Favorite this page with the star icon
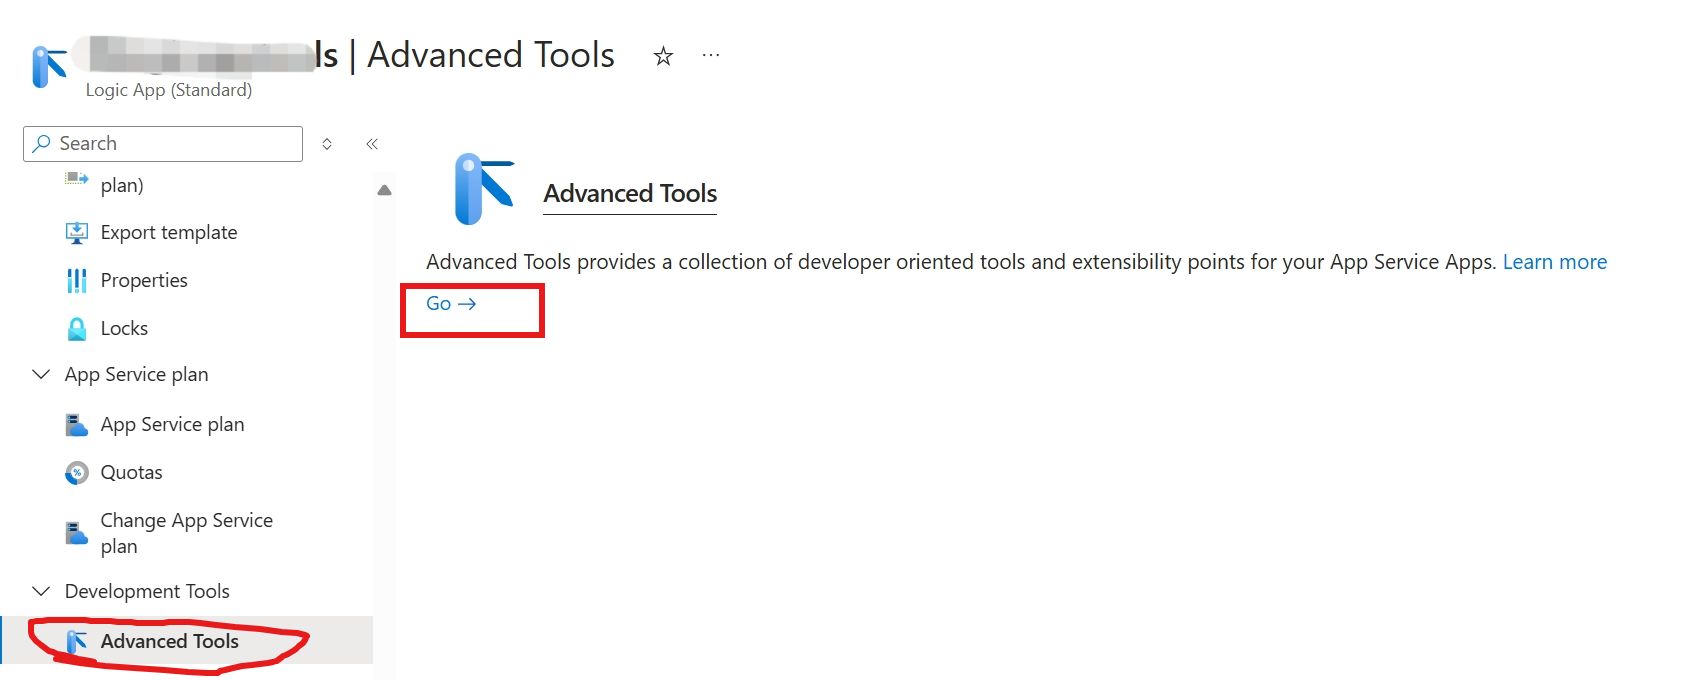Screen dimensions: 1682x680 tap(663, 56)
